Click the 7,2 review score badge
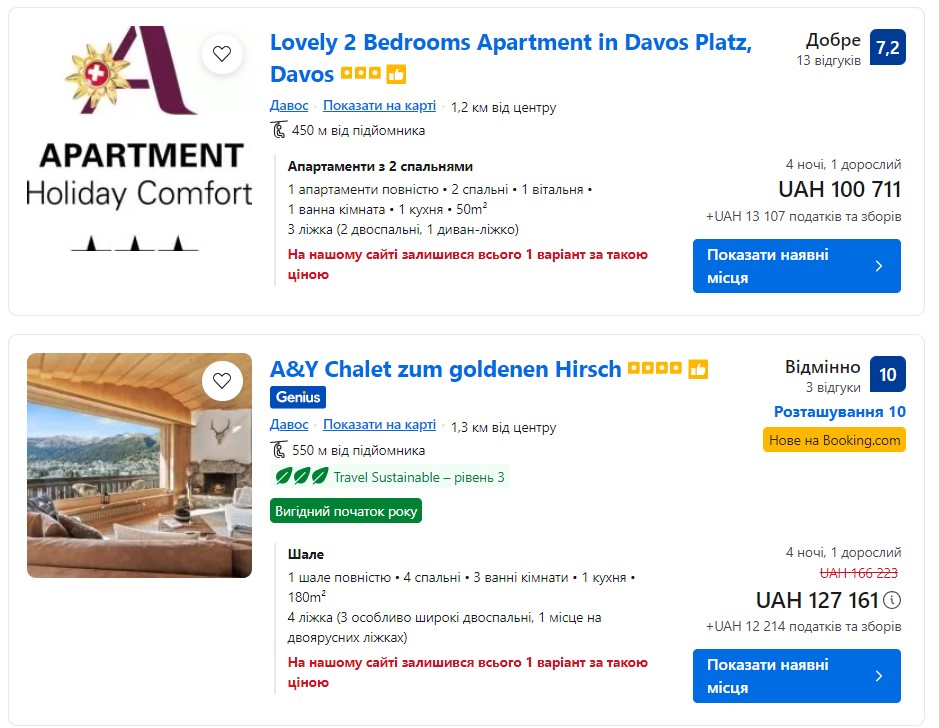The height and width of the screenshot is (728, 939). pyautogui.click(x=887, y=47)
